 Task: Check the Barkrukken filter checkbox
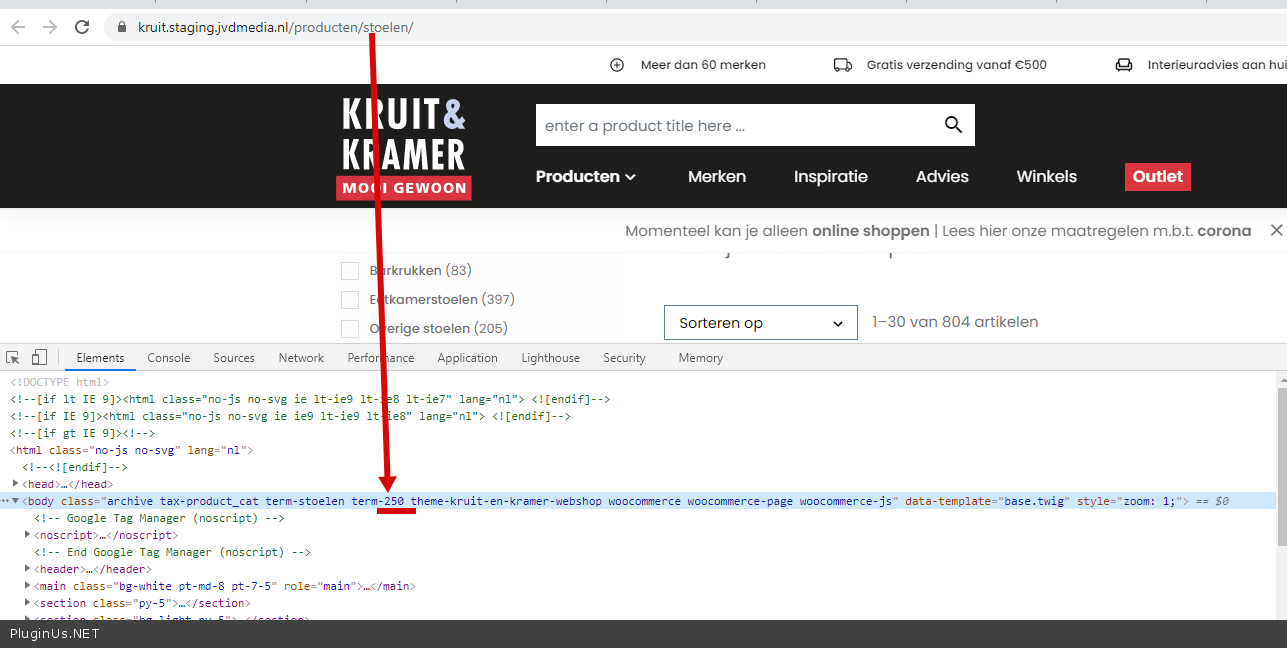tap(350, 271)
